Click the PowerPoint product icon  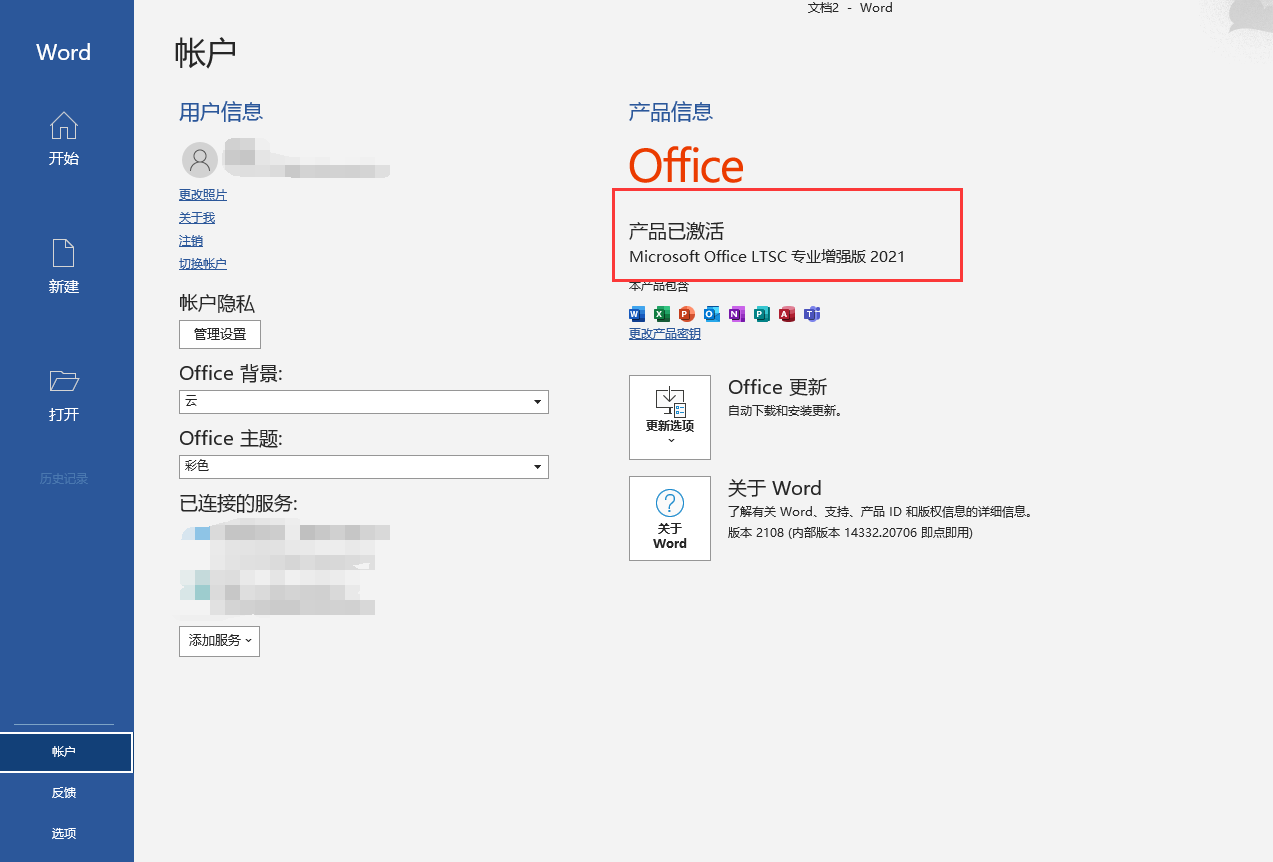pyautogui.click(x=687, y=314)
